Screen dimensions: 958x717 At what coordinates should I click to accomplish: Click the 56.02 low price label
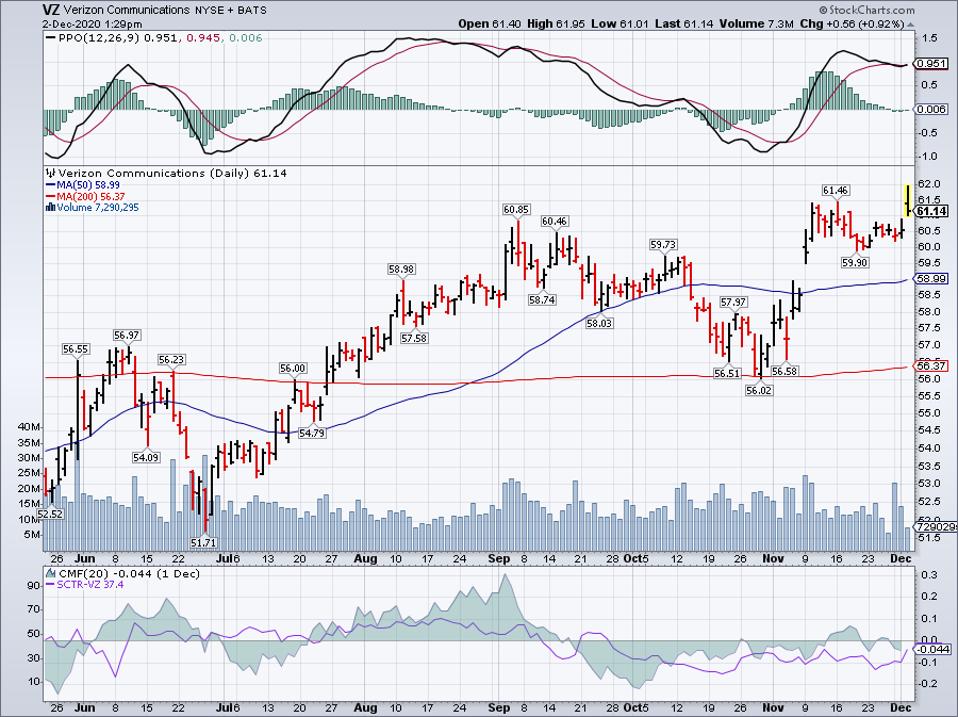coord(759,390)
